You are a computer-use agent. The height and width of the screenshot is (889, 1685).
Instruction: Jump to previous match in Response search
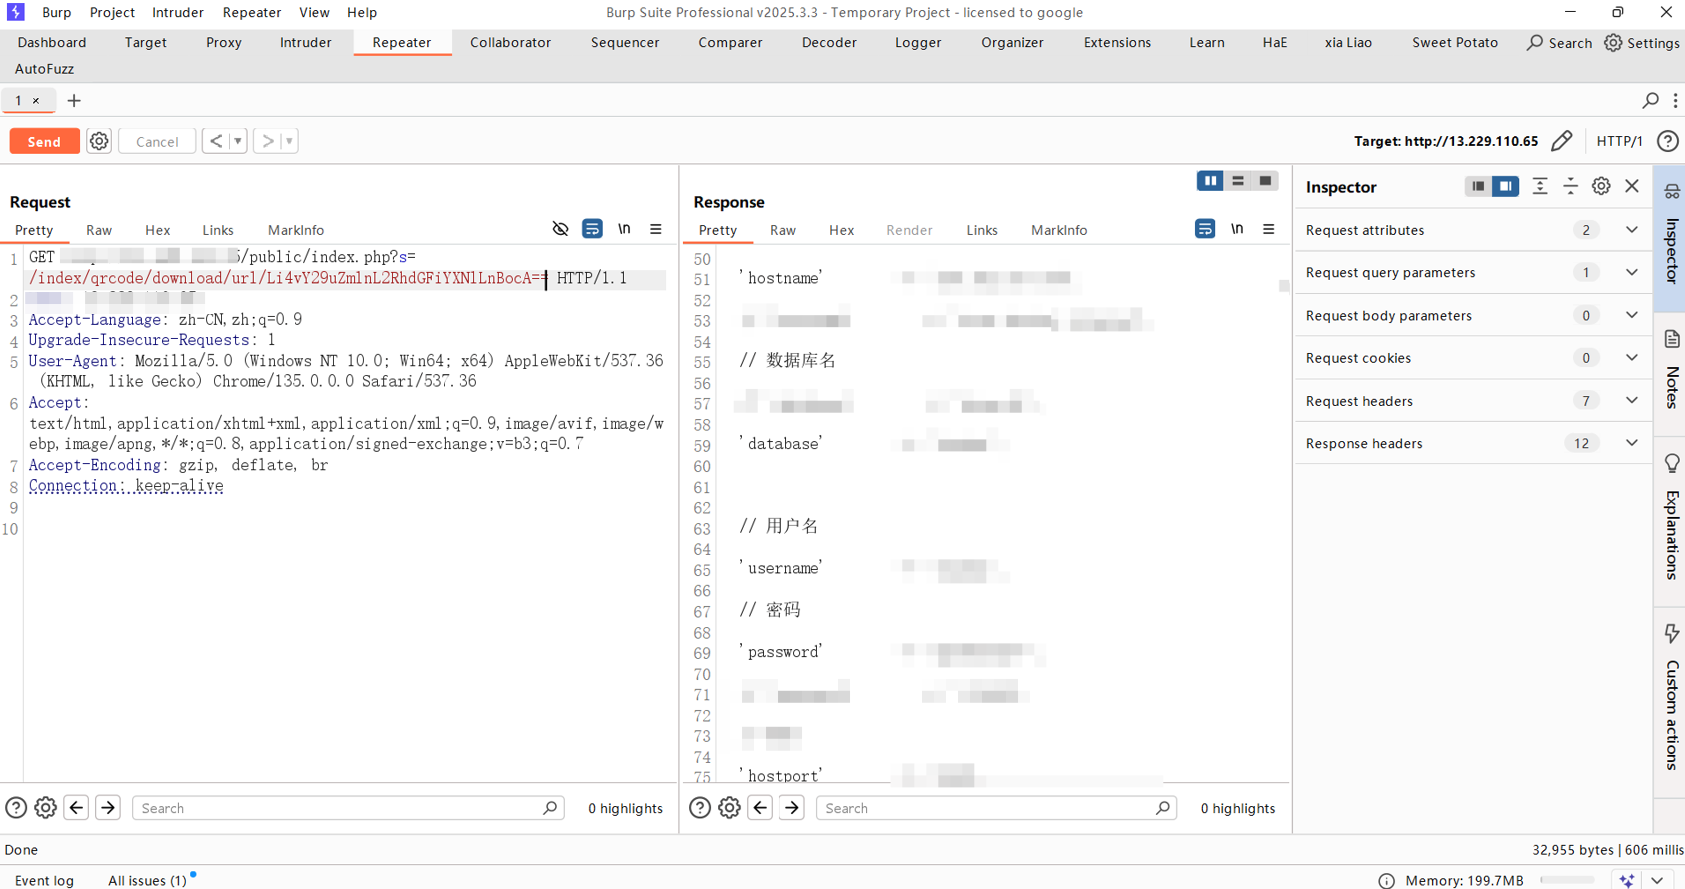(x=760, y=808)
